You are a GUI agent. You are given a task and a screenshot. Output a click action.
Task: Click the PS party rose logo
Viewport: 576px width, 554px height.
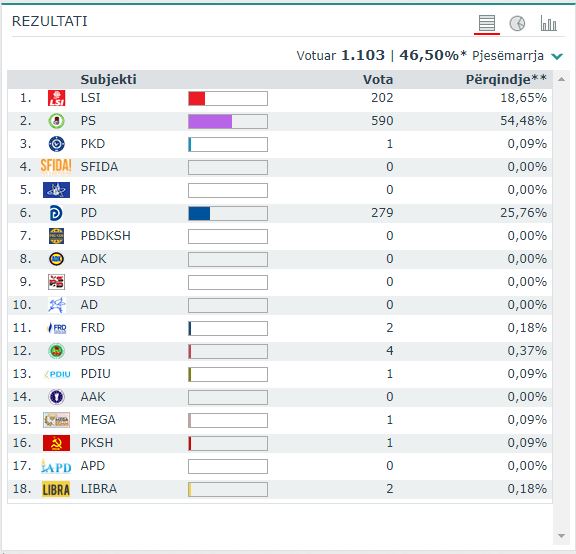(x=57, y=121)
